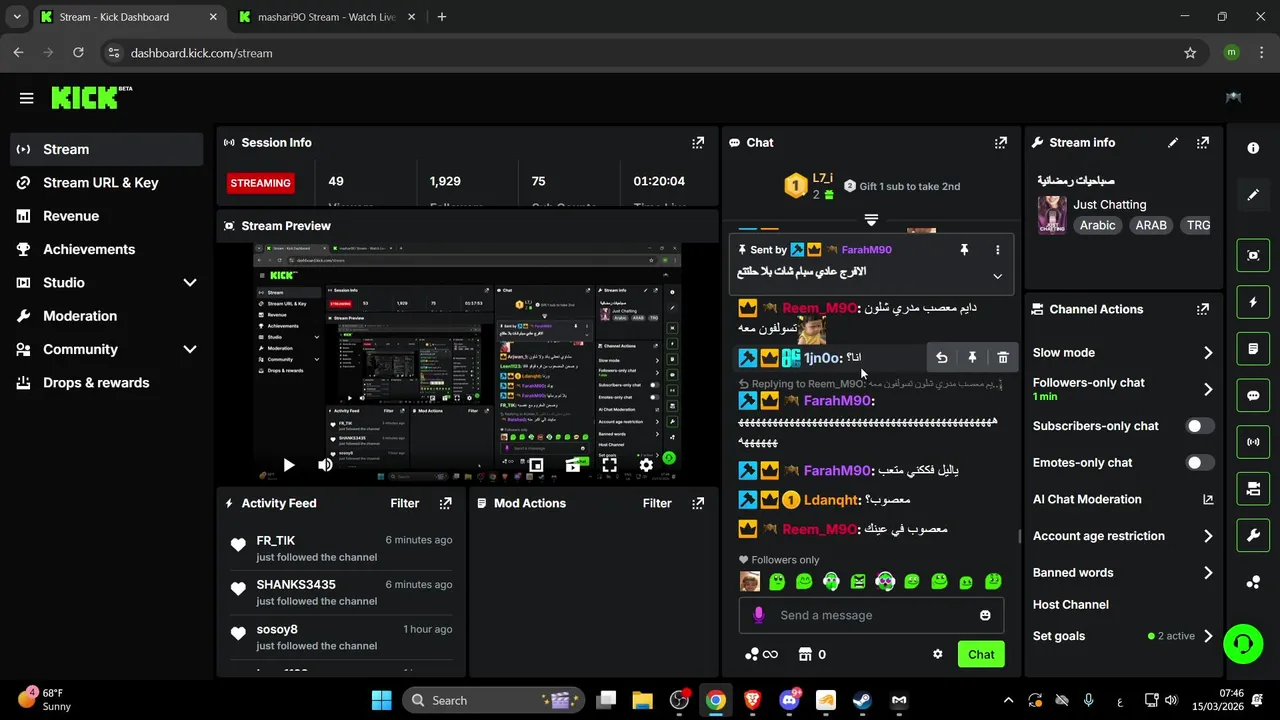This screenshot has height=720, width=1280.
Task: Pop out the Activity Feed panel
Action: (446, 503)
